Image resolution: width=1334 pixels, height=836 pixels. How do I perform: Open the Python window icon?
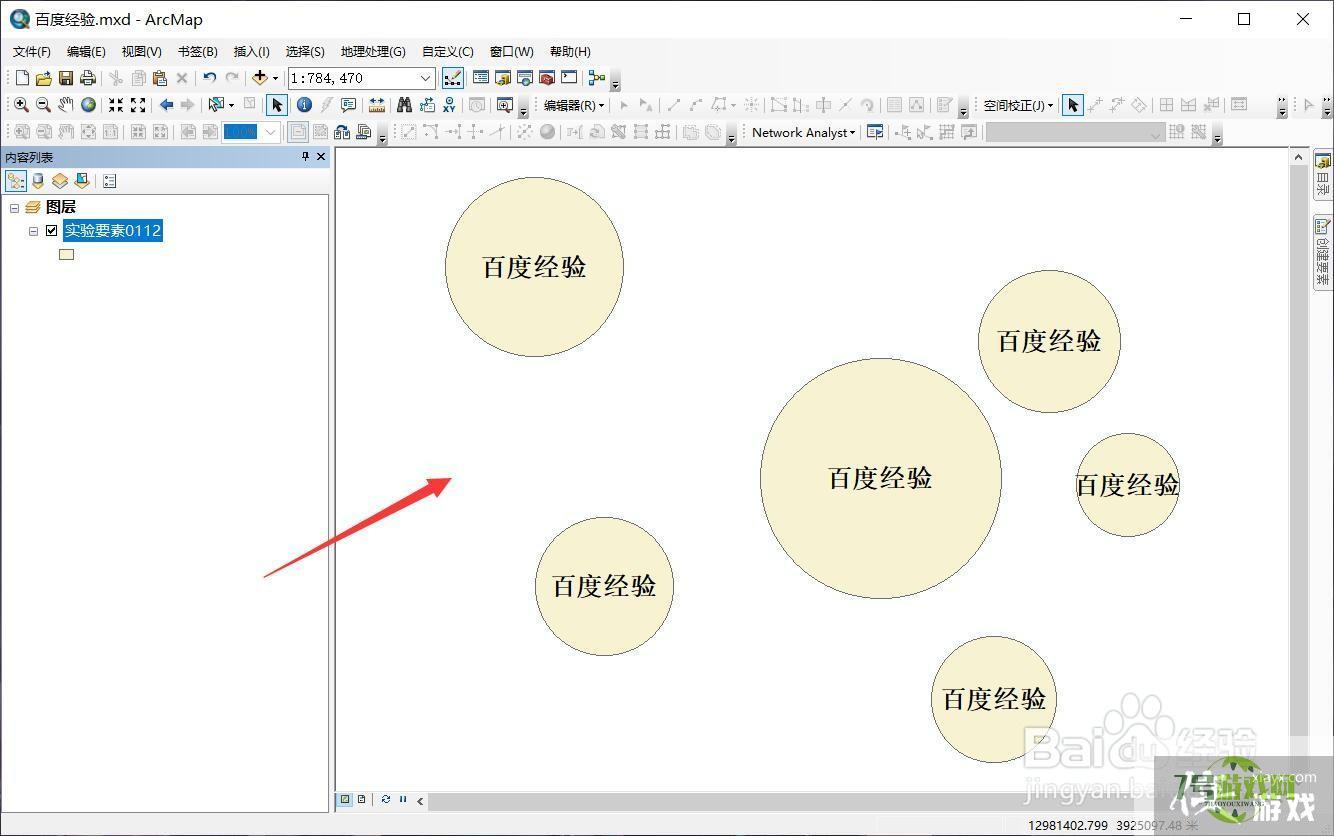point(569,78)
